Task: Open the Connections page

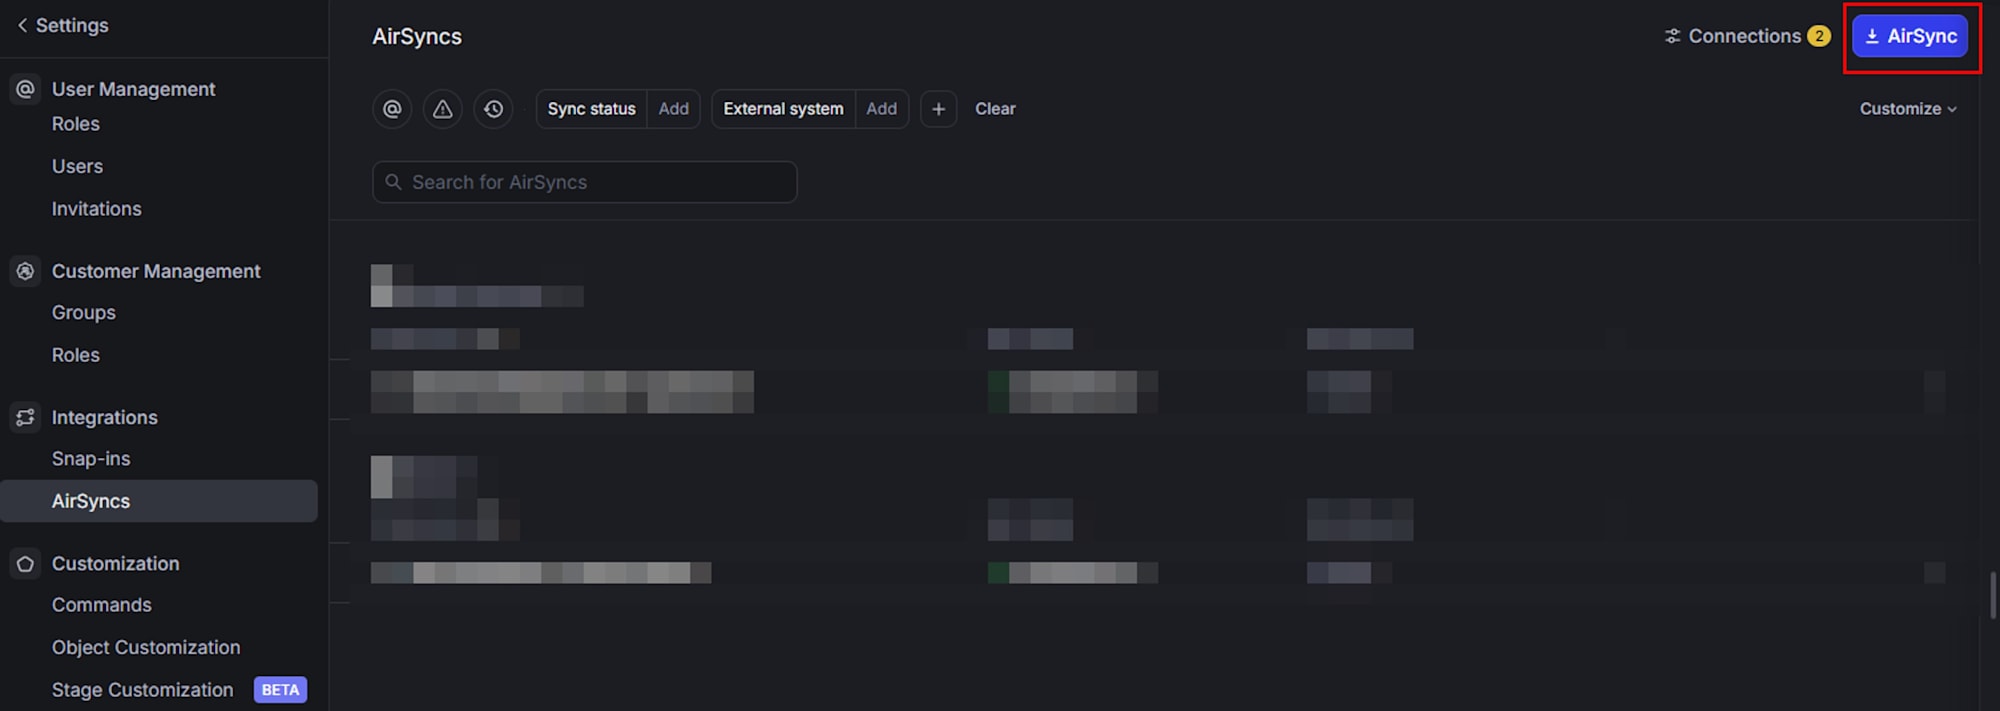Action: click(x=1745, y=36)
